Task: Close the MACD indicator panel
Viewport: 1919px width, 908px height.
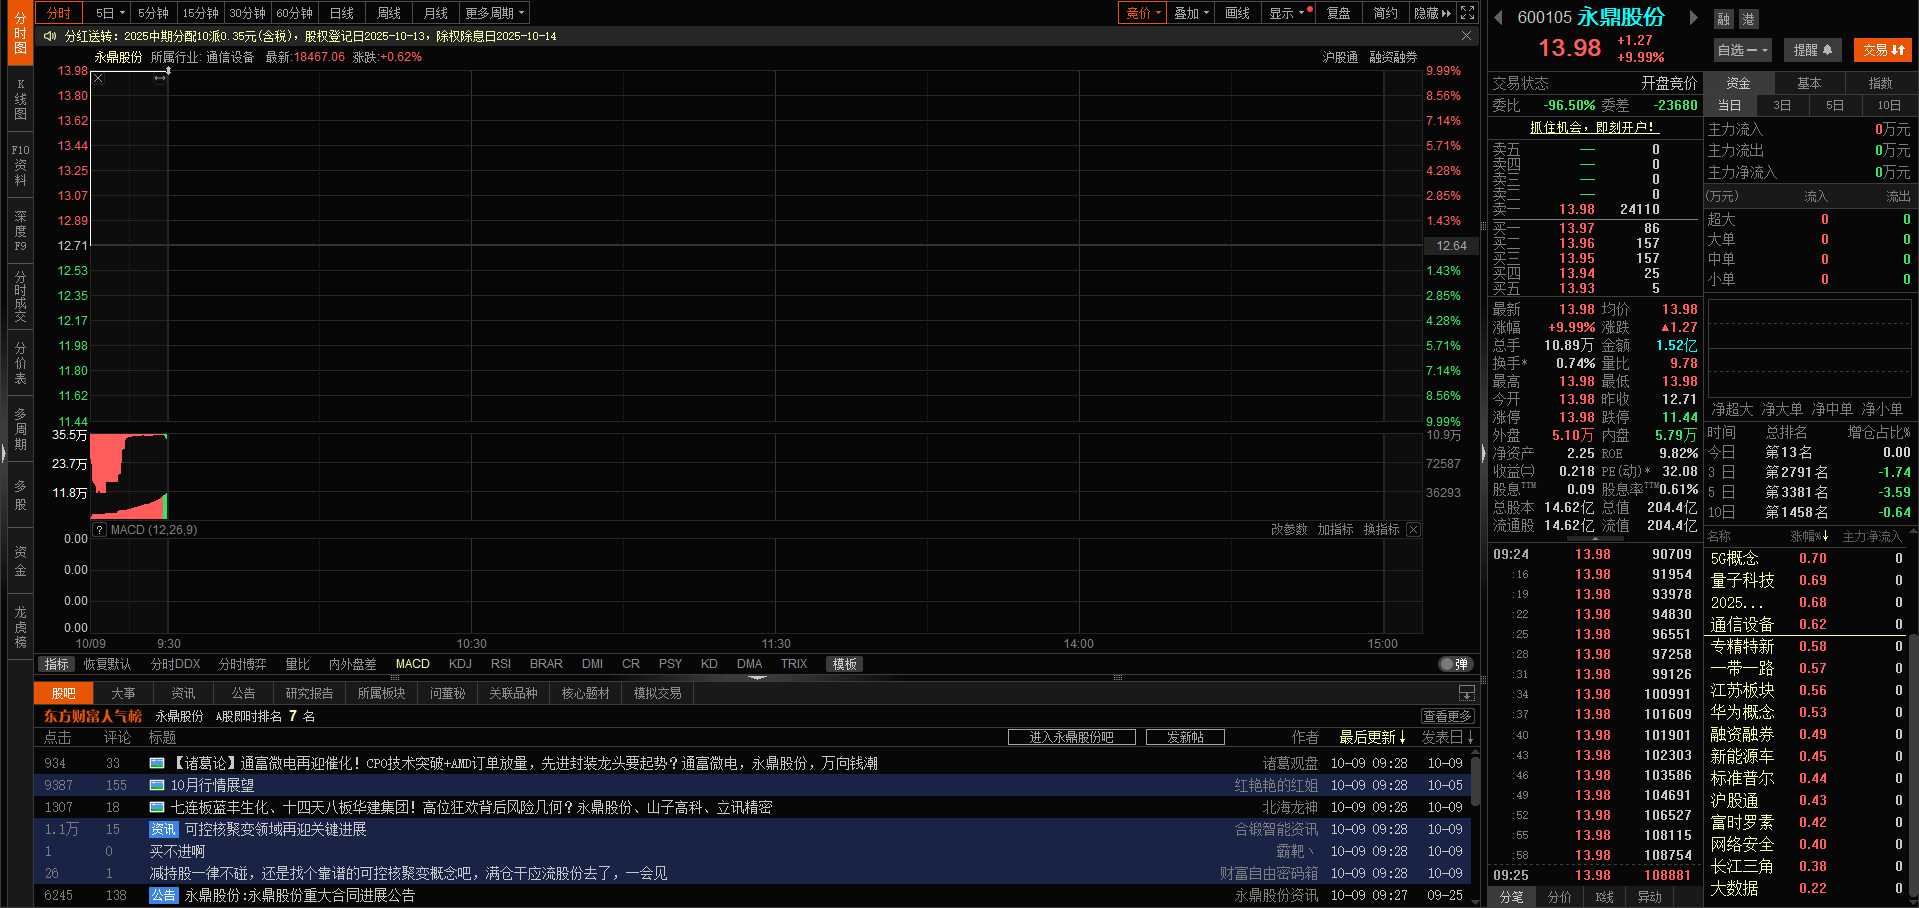Action: [x=1413, y=530]
